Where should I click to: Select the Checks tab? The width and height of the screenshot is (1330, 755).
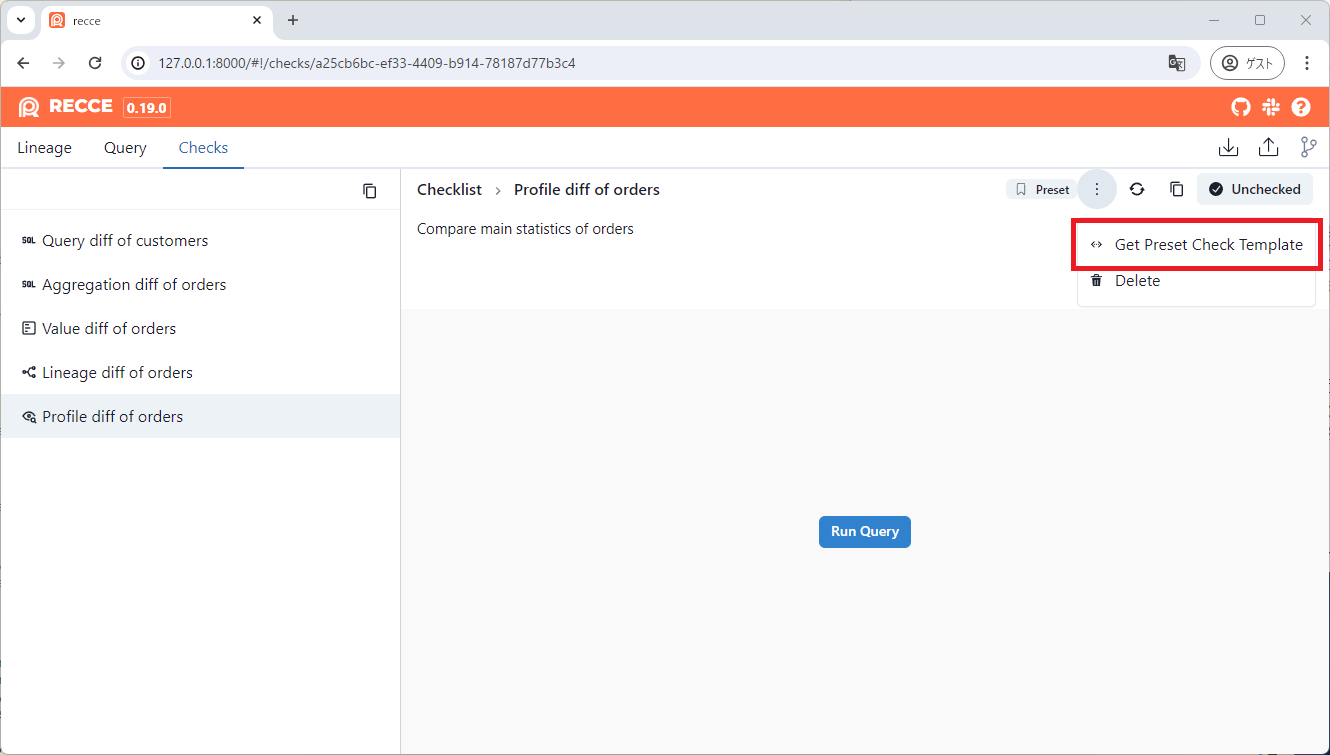click(203, 148)
